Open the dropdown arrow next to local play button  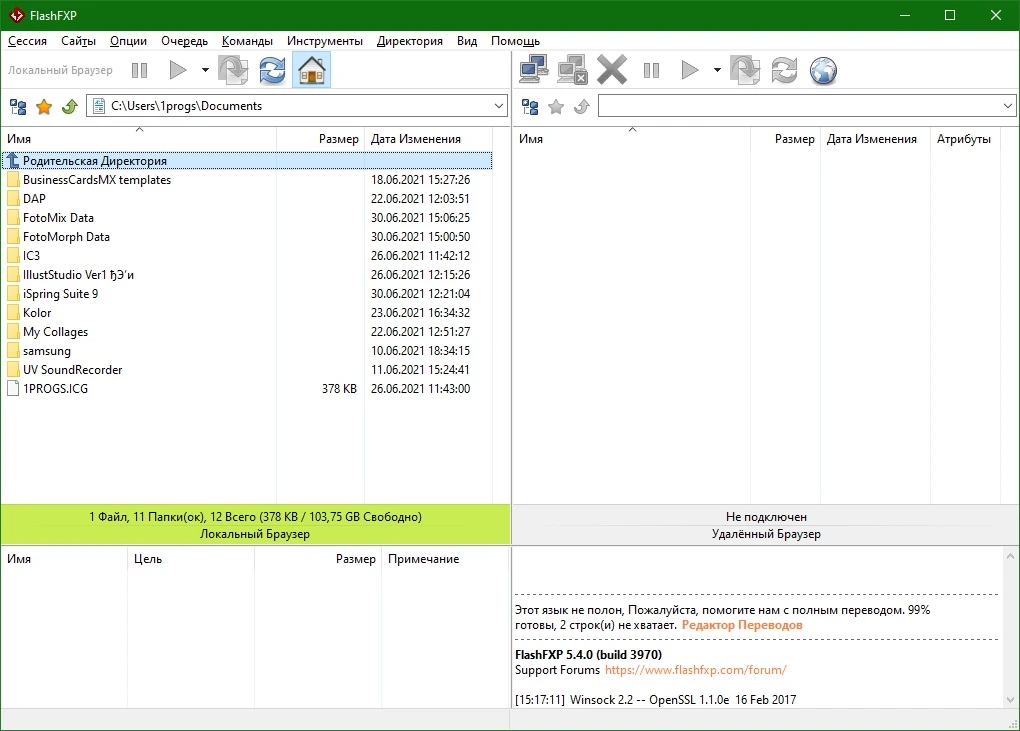(205, 70)
